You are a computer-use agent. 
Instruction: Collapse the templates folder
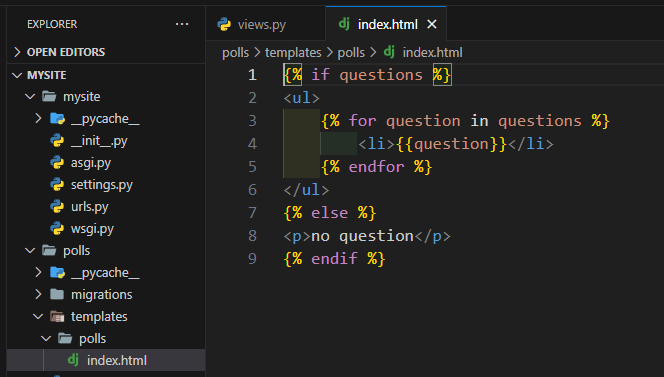click(38, 316)
